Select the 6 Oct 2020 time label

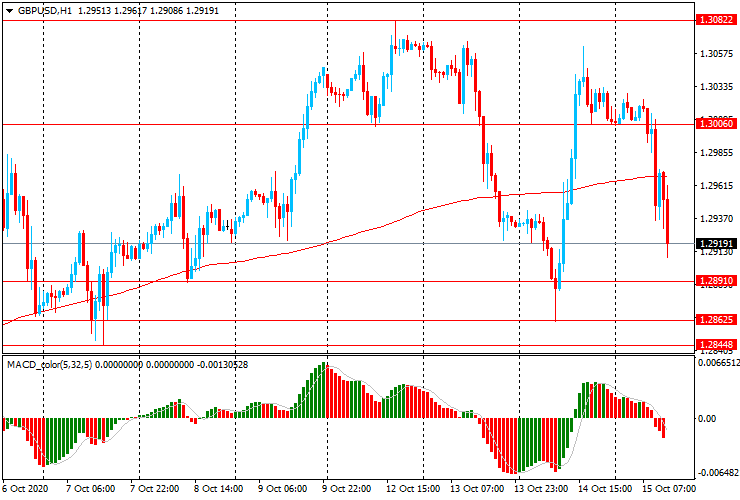click(x=25, y=488)
